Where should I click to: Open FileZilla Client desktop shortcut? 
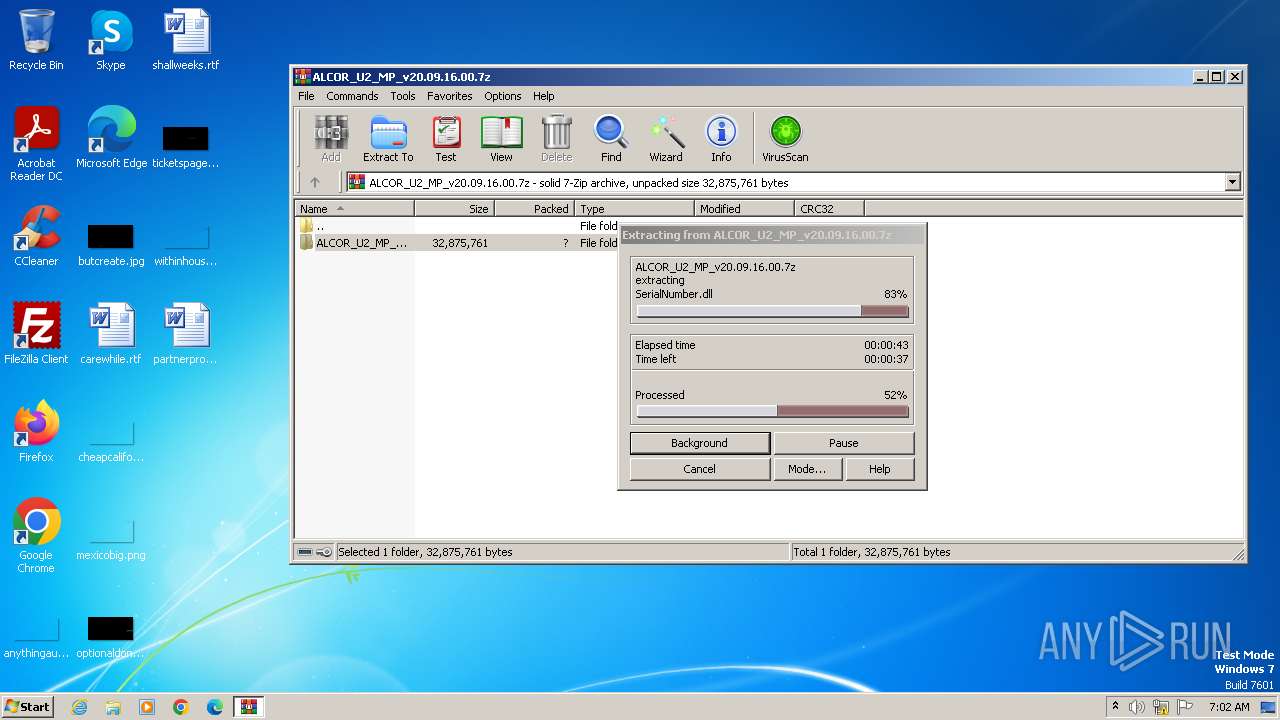(x=36, y=334)
